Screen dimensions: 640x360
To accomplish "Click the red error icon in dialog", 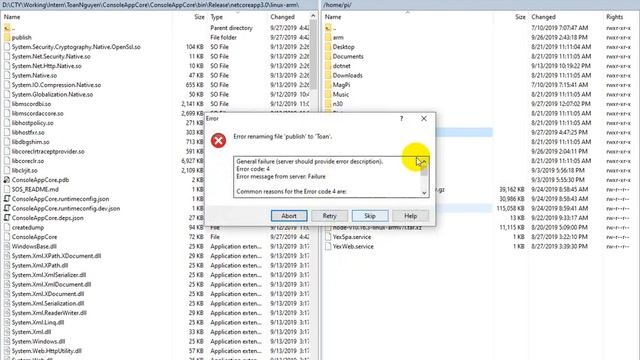I will point(218,140).
